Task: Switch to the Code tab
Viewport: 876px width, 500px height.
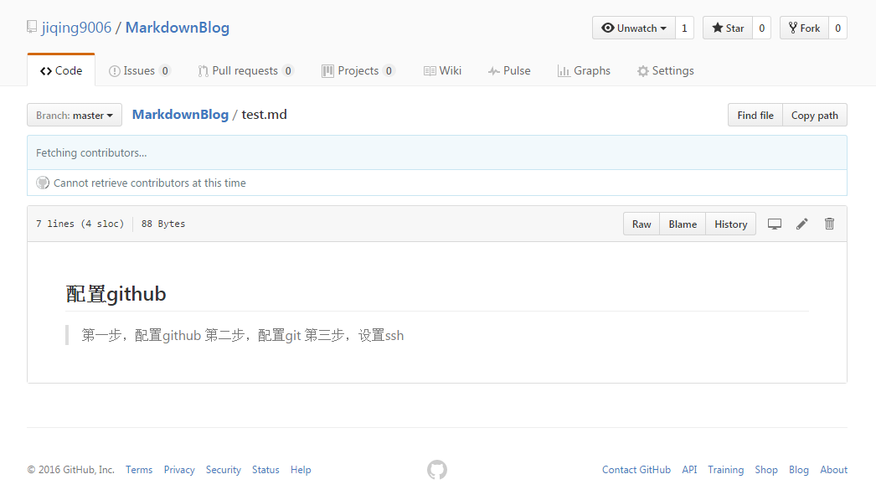Action: click(61, 71)
